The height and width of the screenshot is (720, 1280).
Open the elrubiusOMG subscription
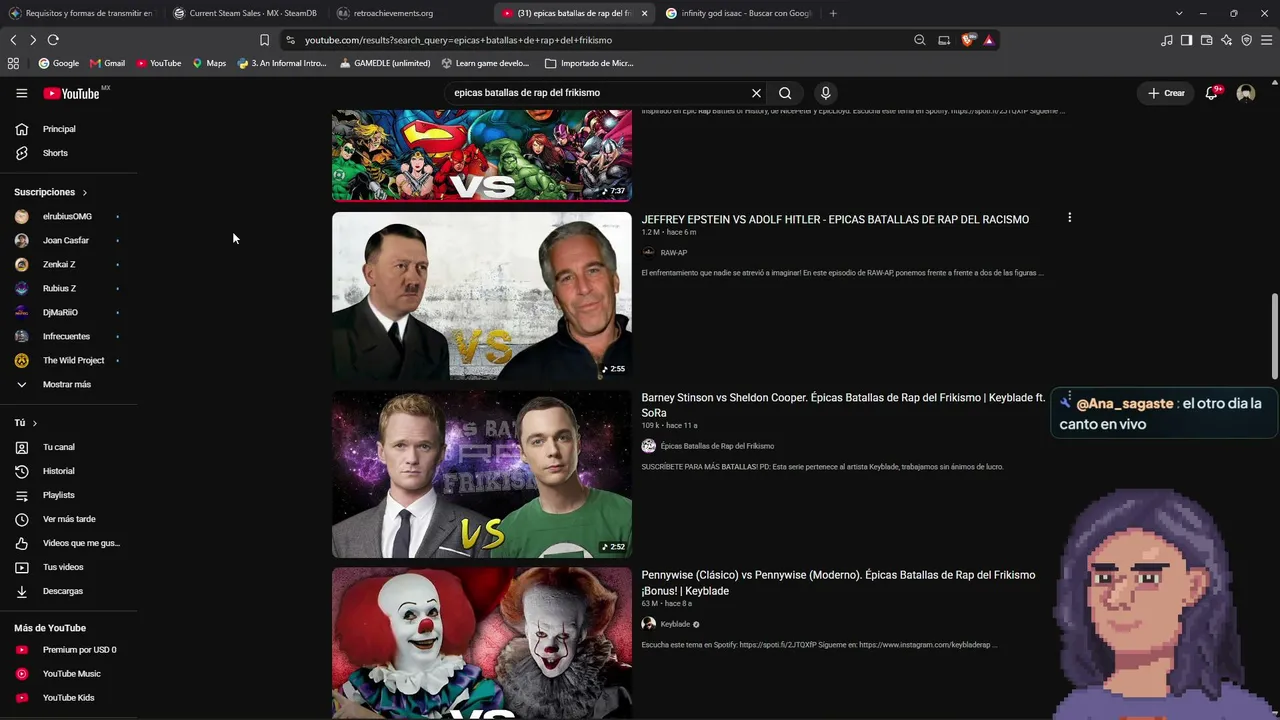[x=69, y=216]
